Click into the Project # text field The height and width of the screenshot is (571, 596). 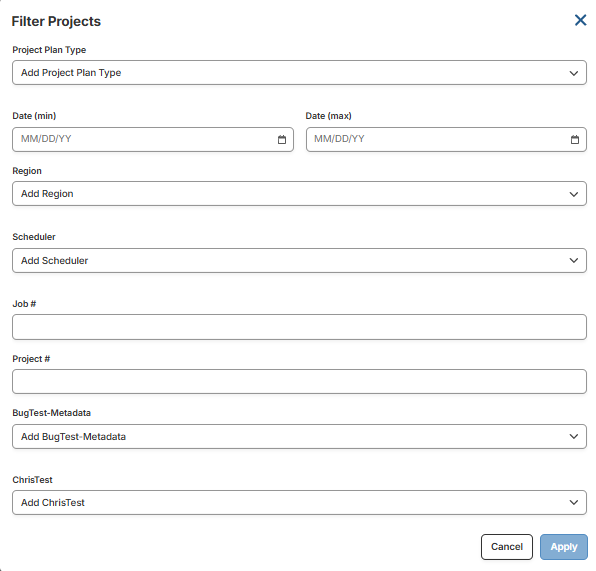coord(299,381)
